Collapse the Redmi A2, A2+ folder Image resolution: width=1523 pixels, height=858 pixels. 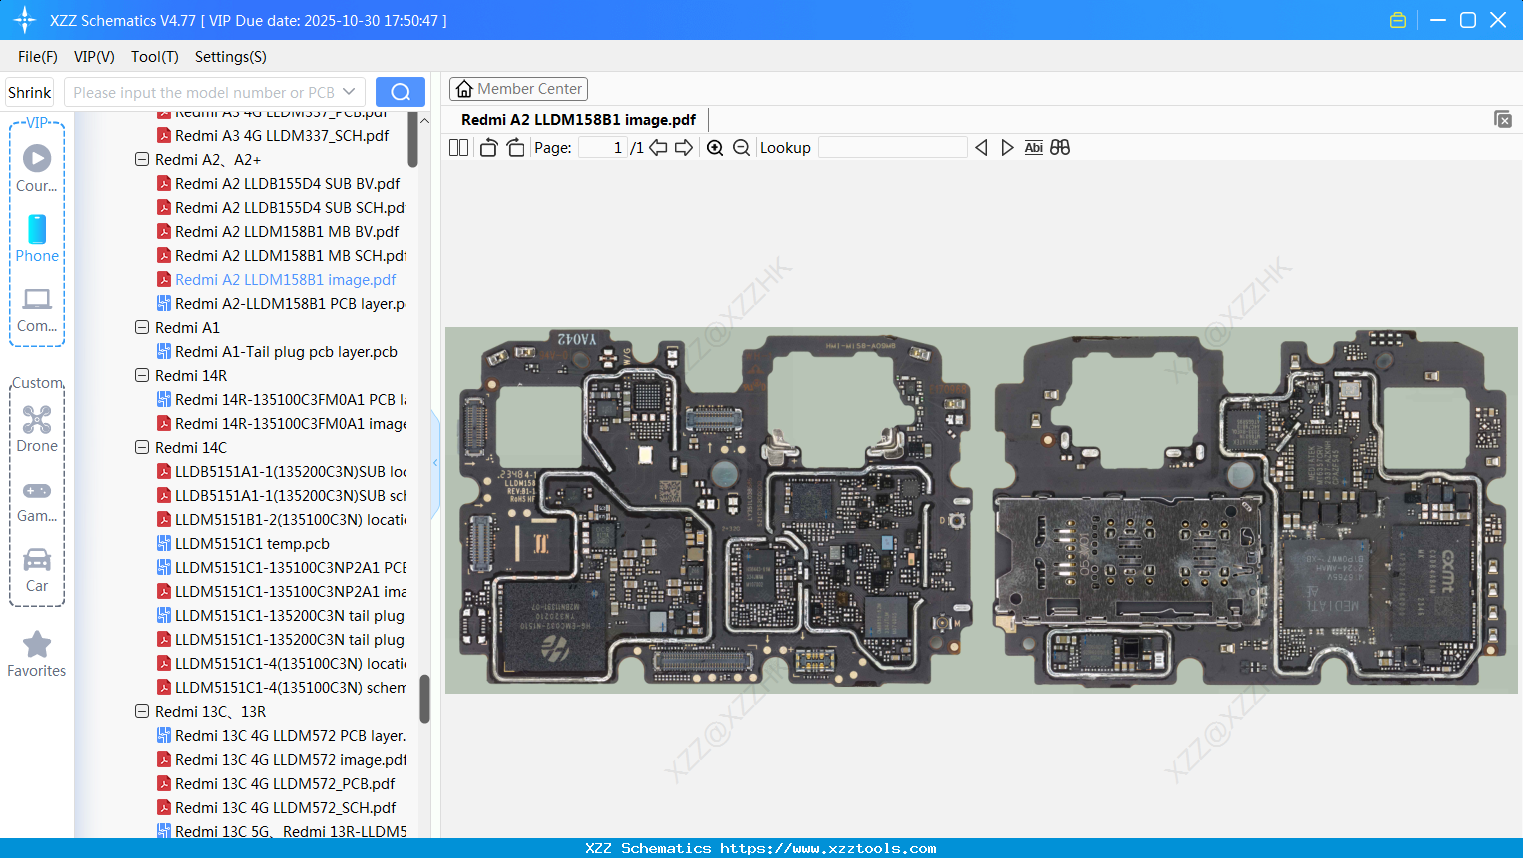[142, 159]
